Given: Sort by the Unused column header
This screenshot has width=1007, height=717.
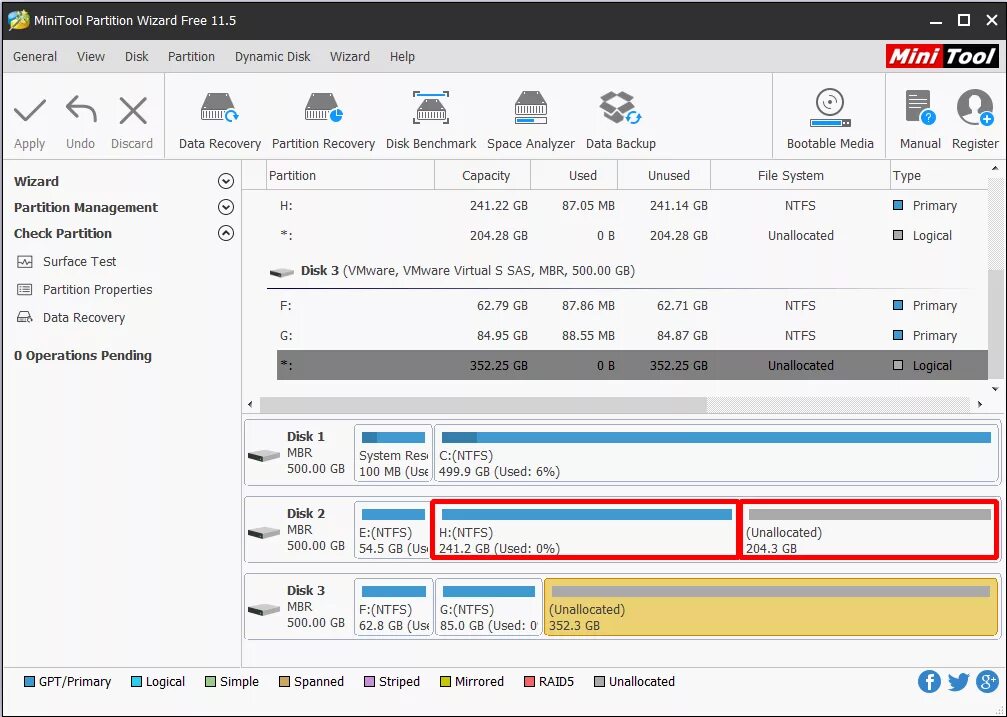Looking at the screenshot, I should click(663, 175).
